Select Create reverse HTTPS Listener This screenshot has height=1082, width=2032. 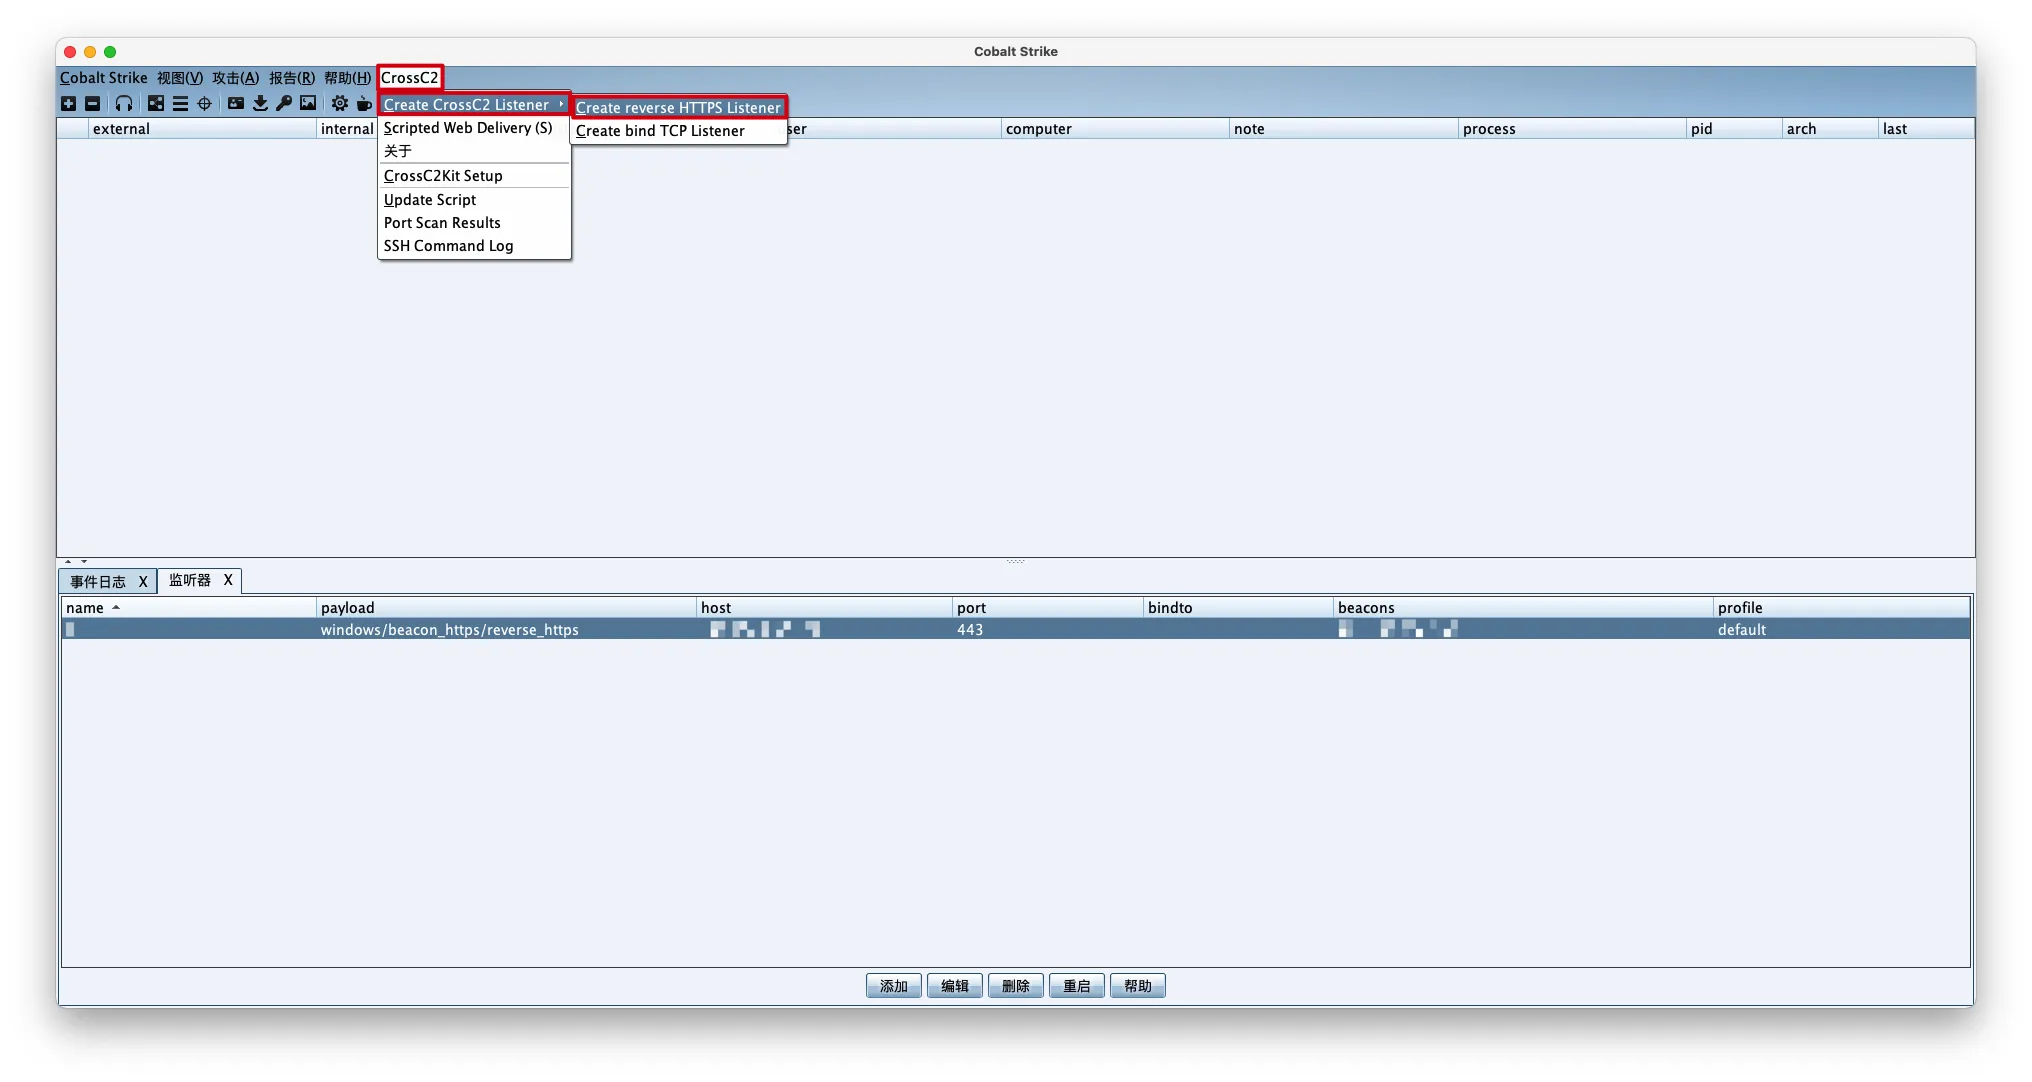coord(678,108)
